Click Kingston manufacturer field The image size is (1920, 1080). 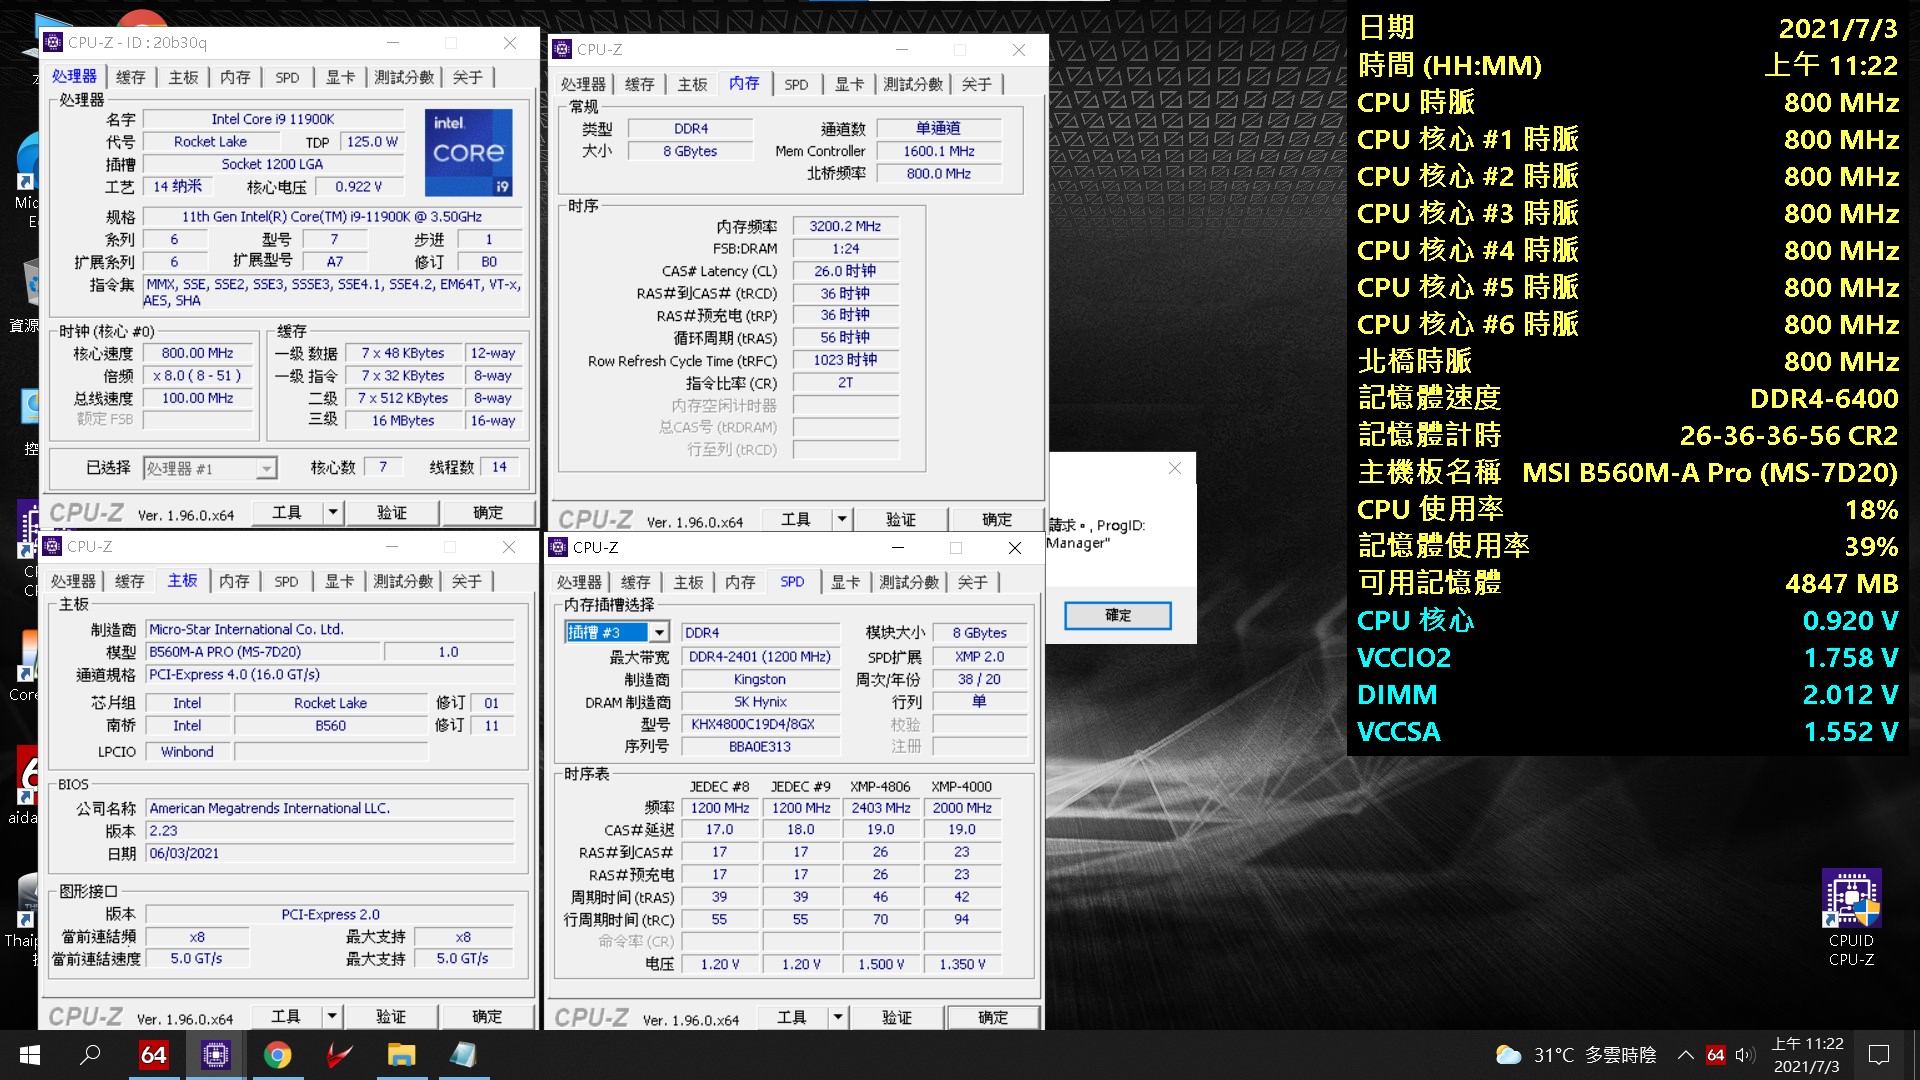(760, 679)
